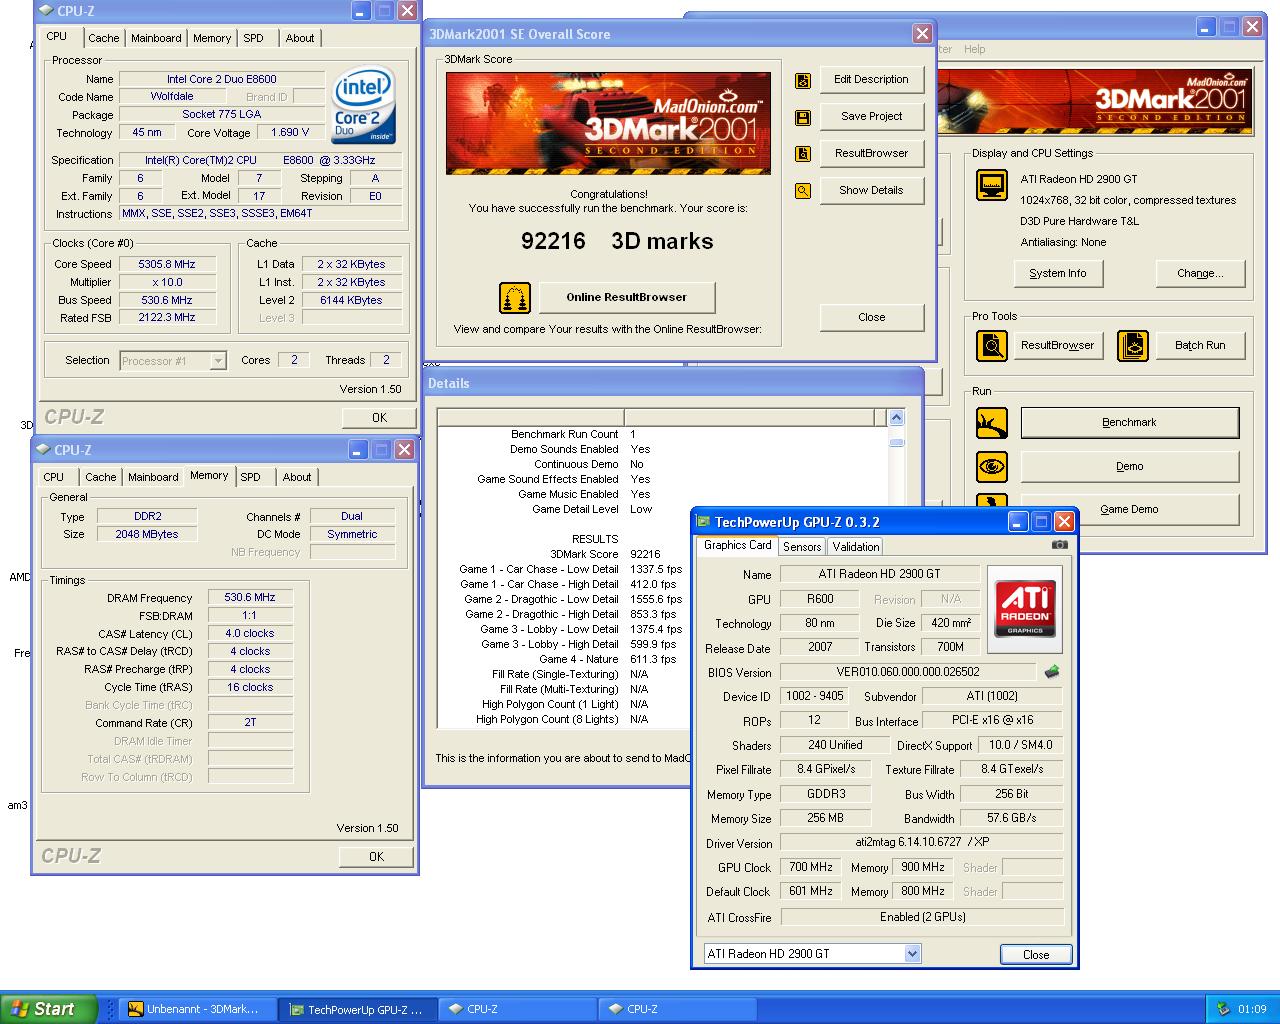The height and width of the screenshot is (1024, 1280).
Task: Click the 92216 3D marks score text
Action: click(x=617, y=241)
